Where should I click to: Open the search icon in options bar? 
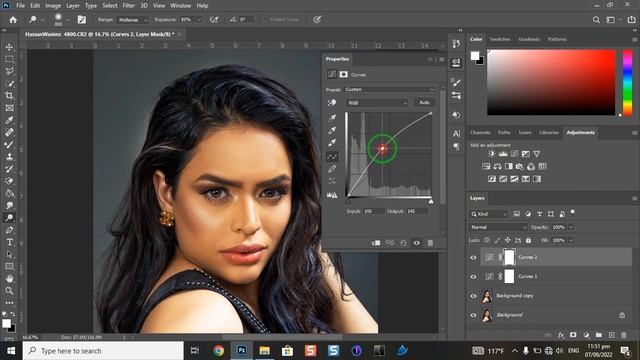pyautogui.click(x=596, y=20)
